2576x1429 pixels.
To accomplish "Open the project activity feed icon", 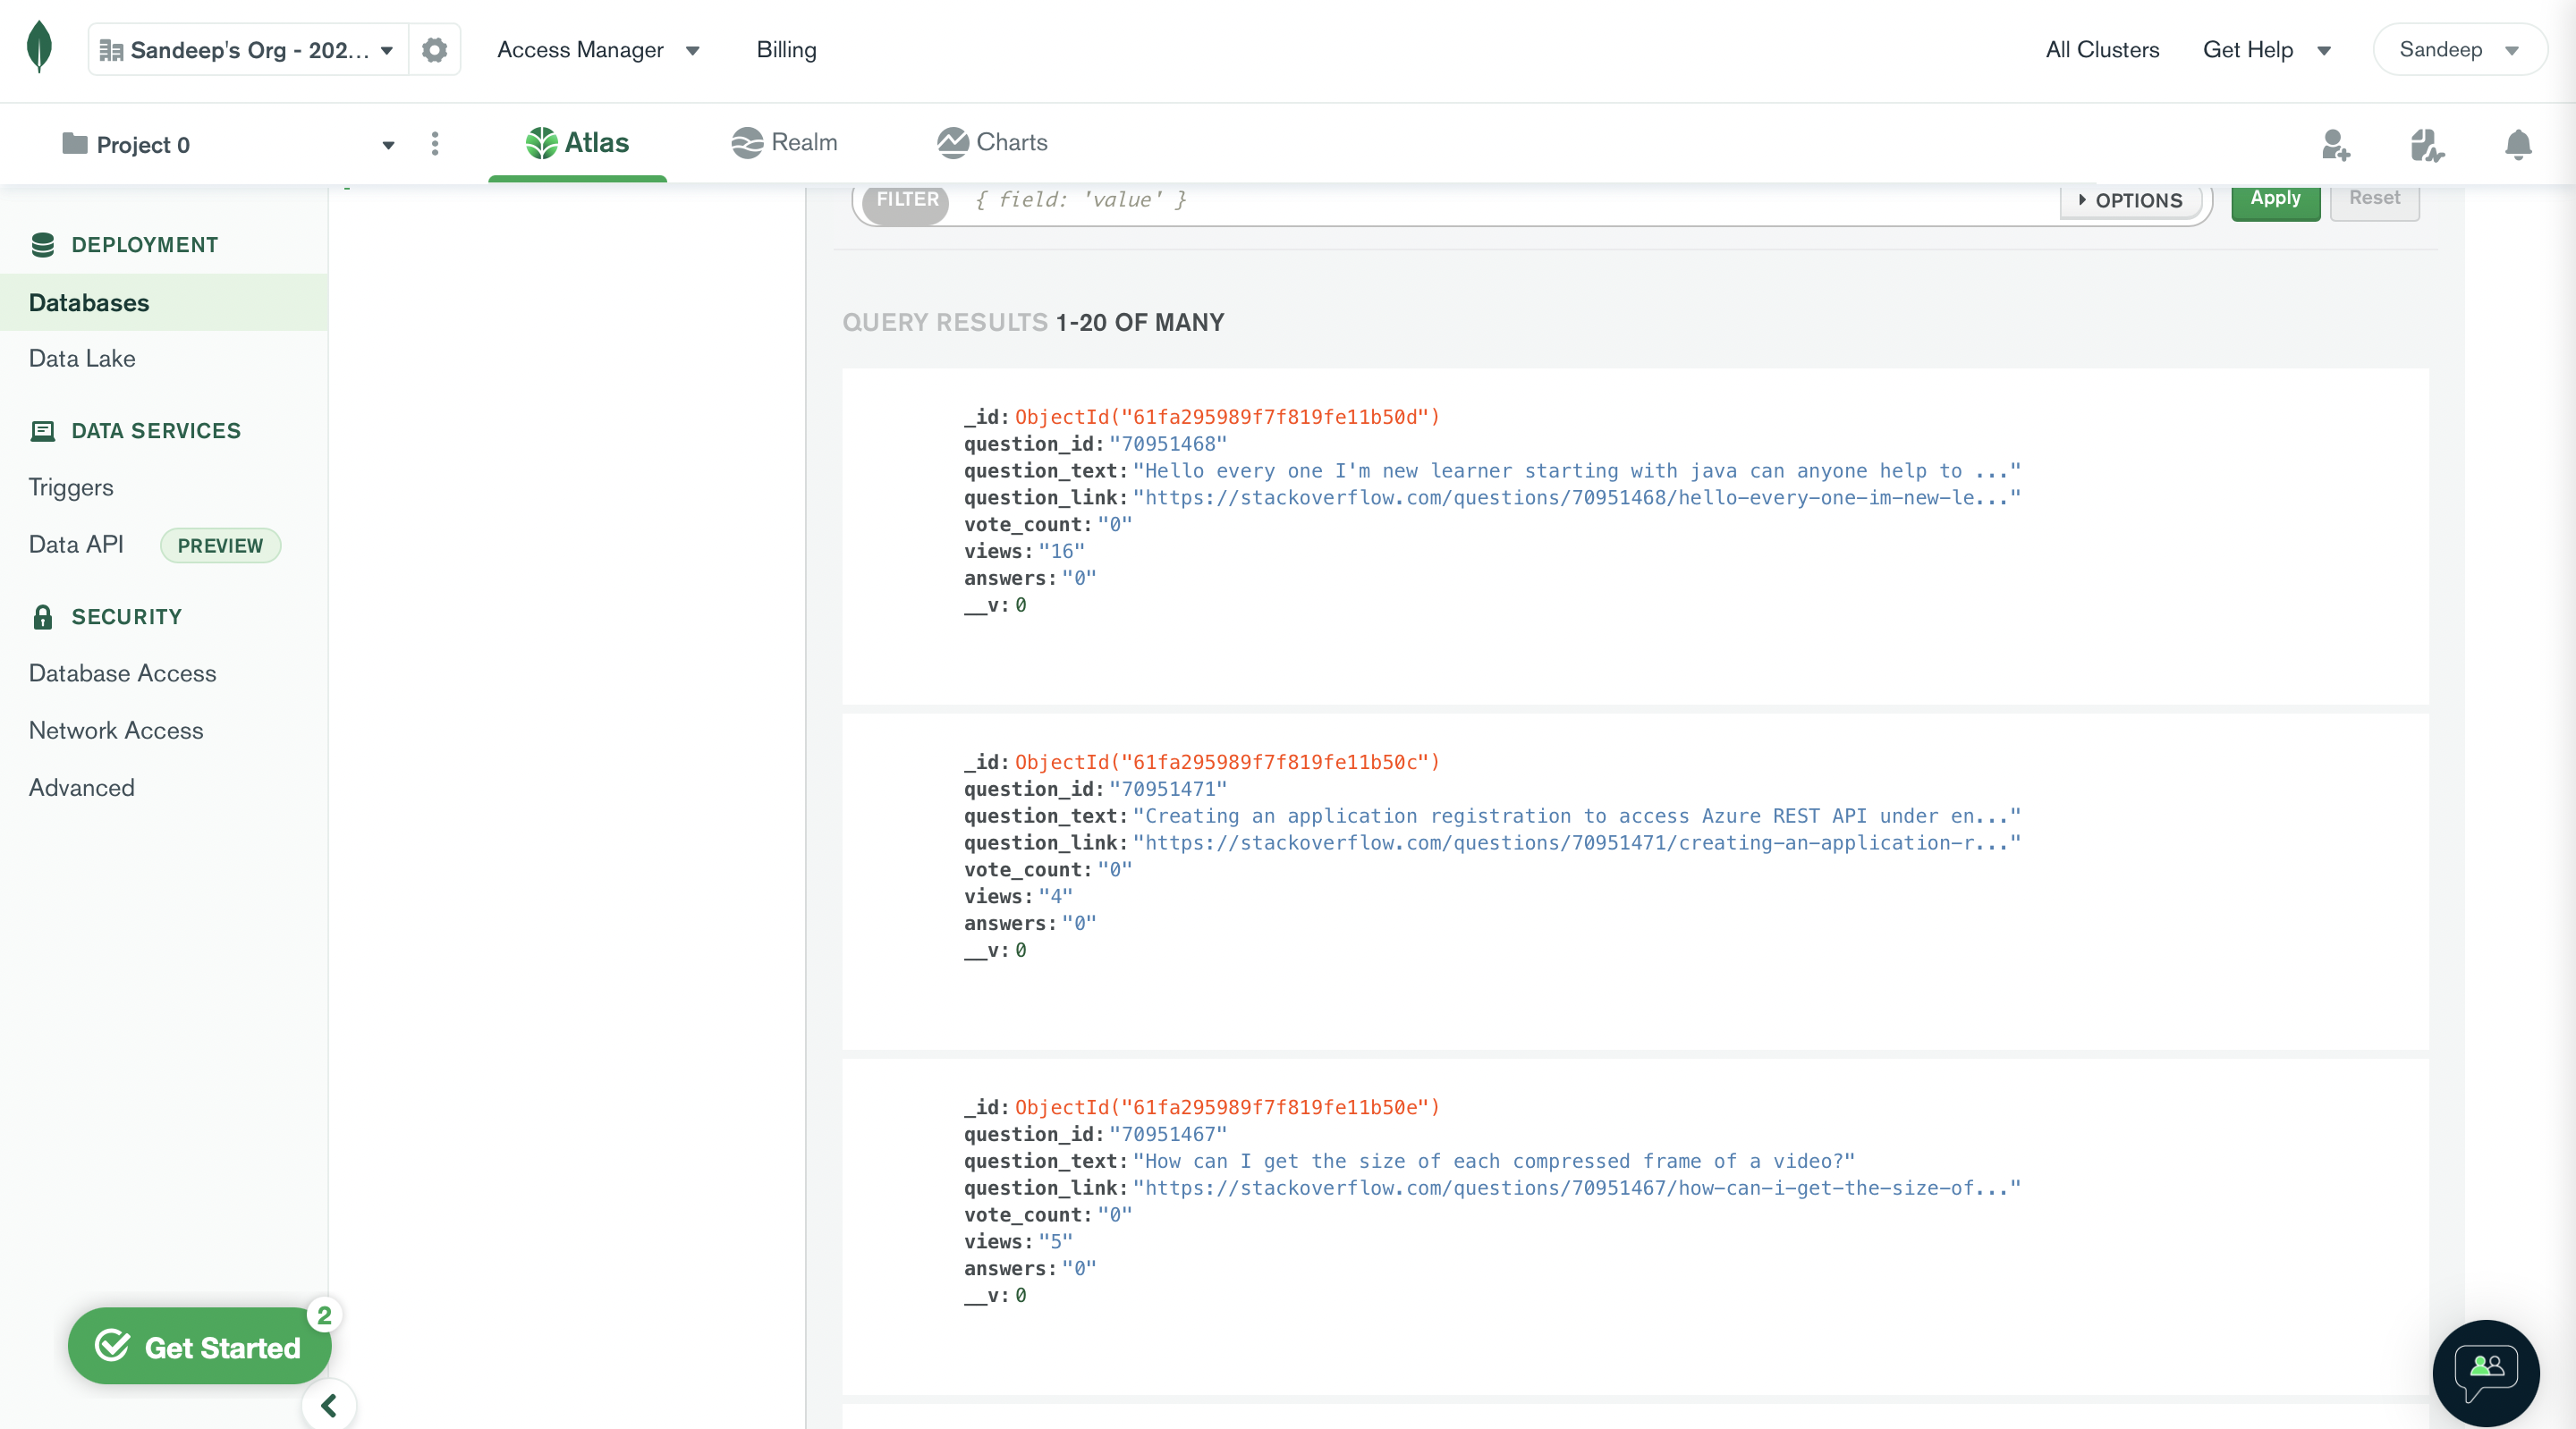I will (x=2427, y=146).
